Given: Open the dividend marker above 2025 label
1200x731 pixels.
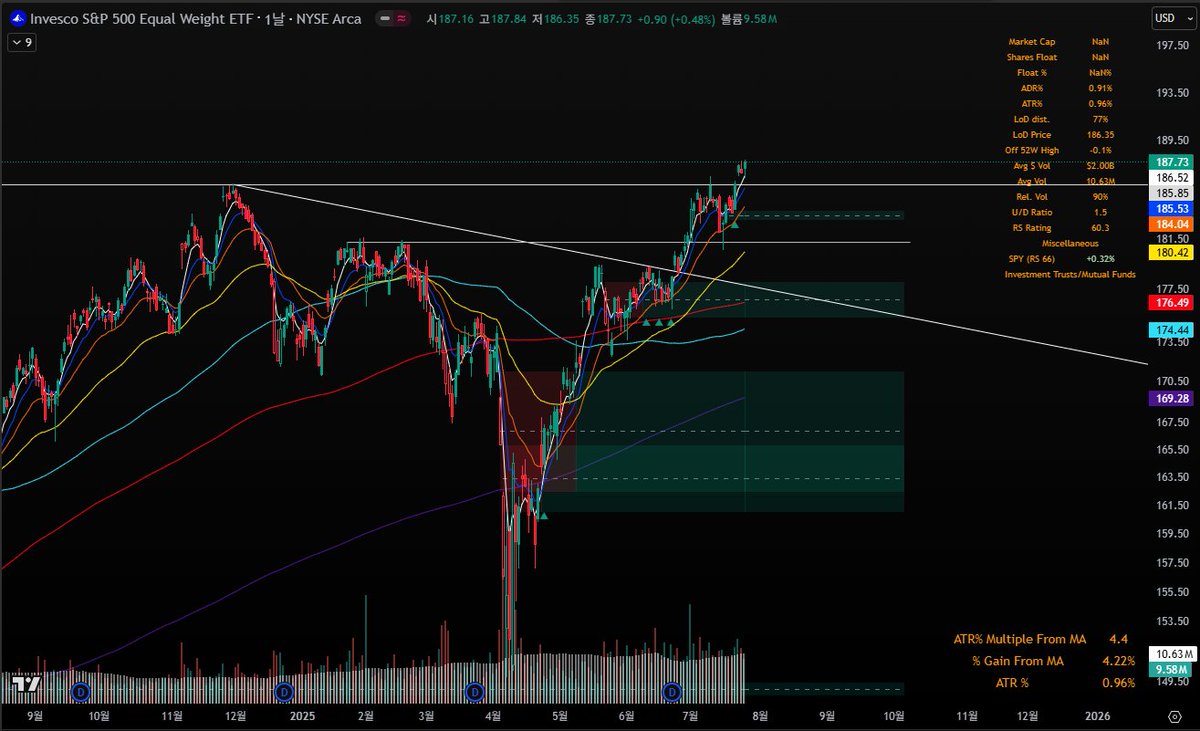Looking at the screenshot, I should tap(284, 691).
